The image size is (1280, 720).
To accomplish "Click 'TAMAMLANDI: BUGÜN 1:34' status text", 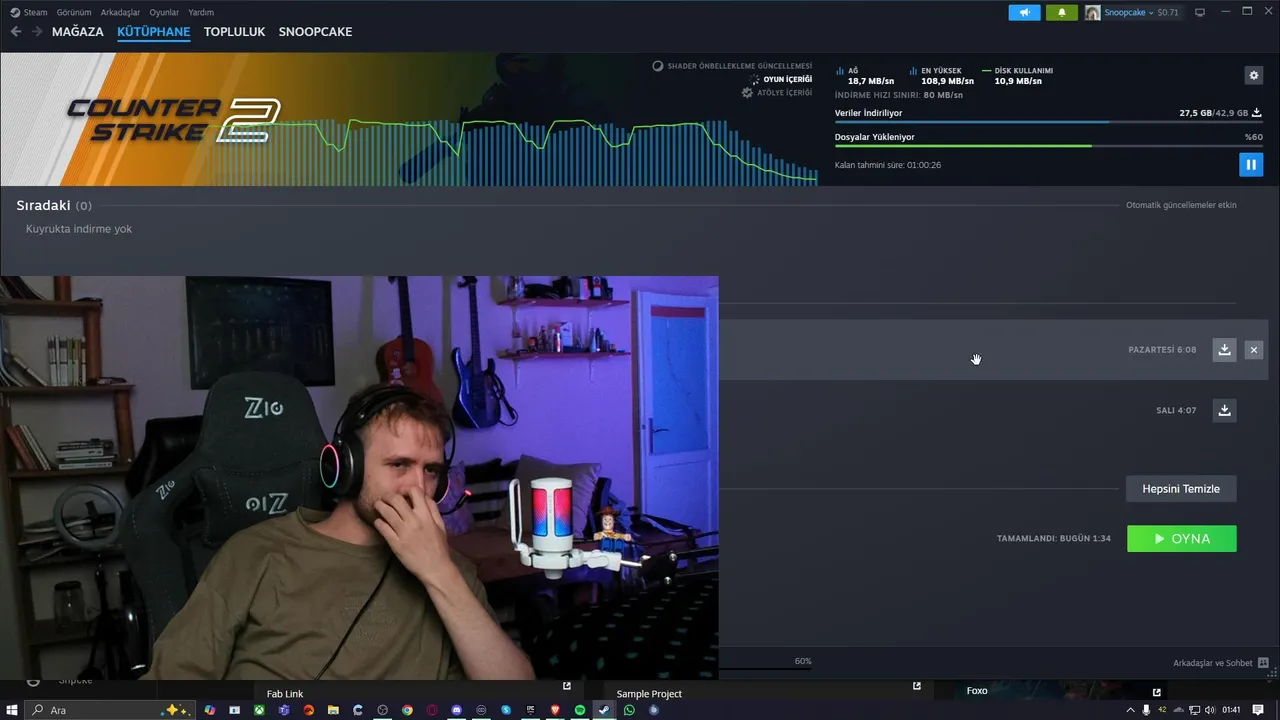I will [1054, 539].
